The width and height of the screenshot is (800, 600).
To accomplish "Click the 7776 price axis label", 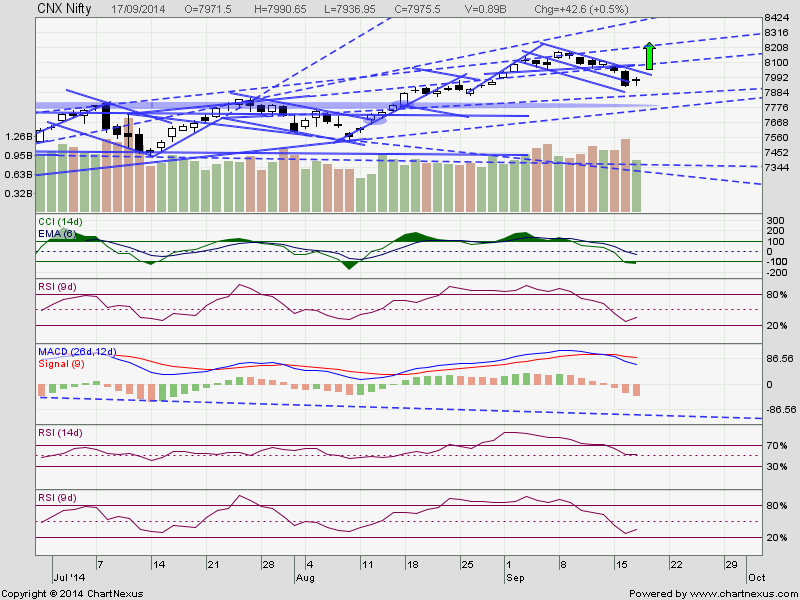I will (776, 108).
